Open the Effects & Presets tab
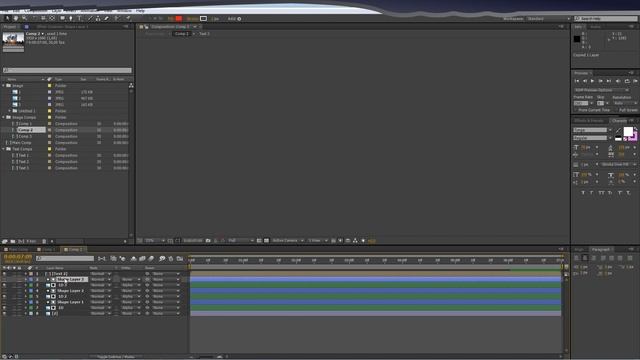Viewport: 640px width, 360px height. 589,121
